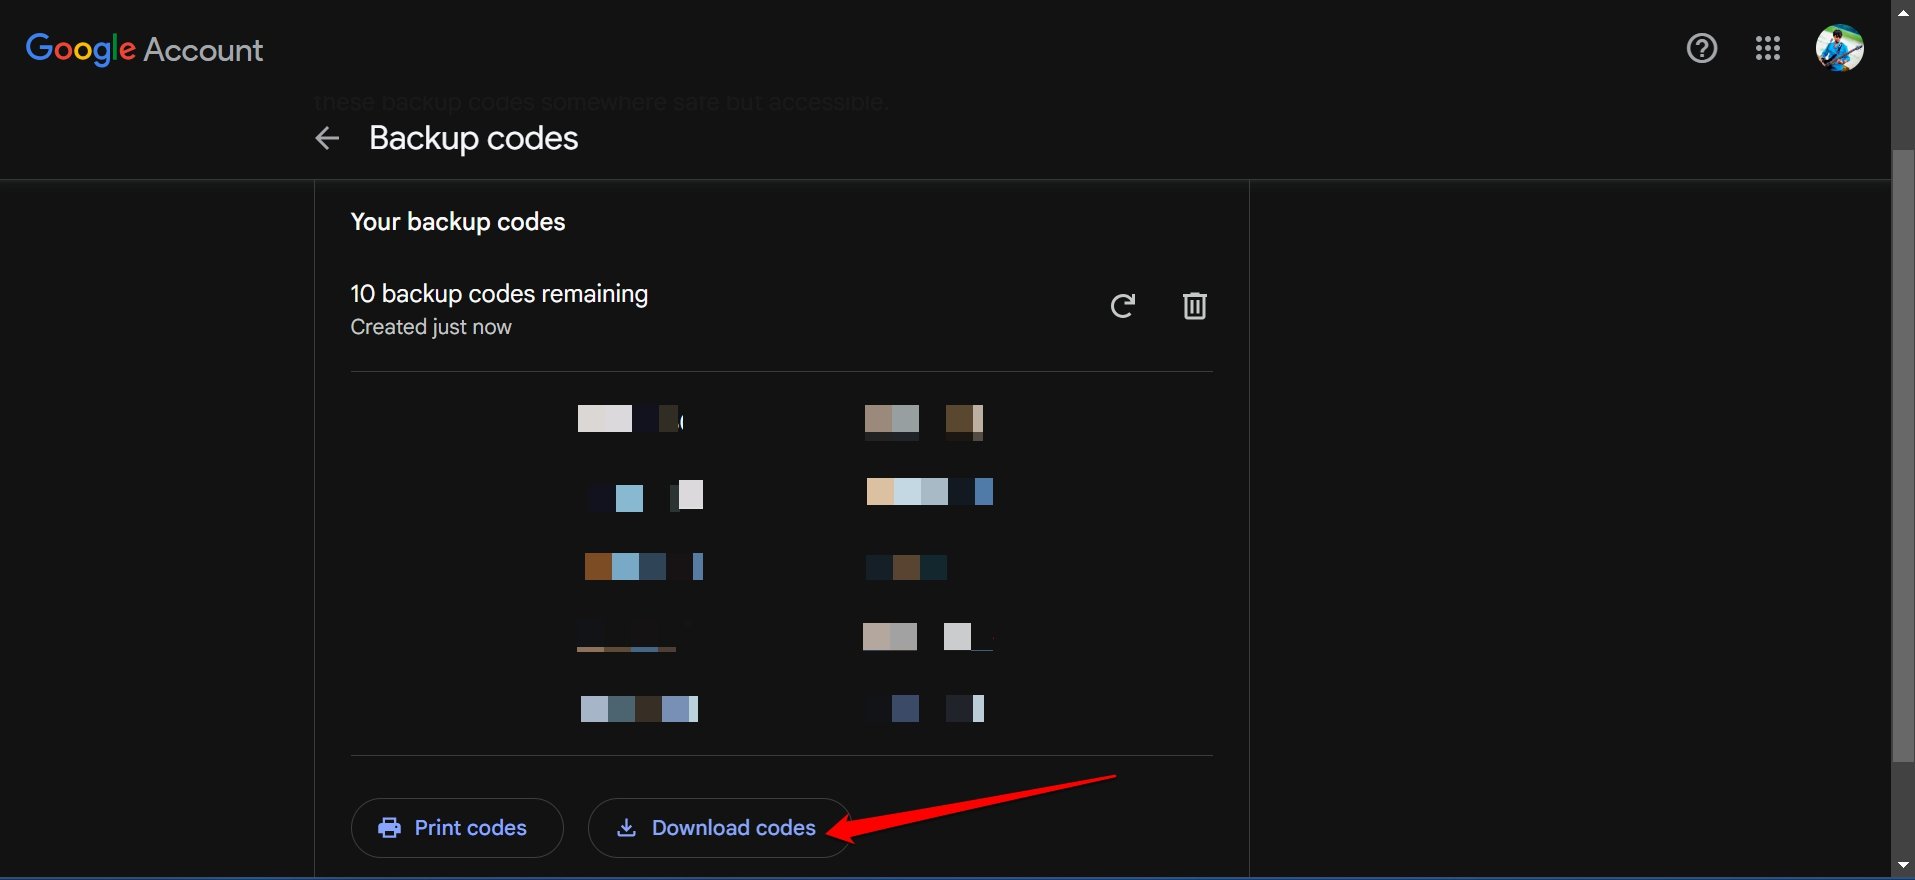
Task: Delete backup codes with the trash icon
Action: 1194,306
